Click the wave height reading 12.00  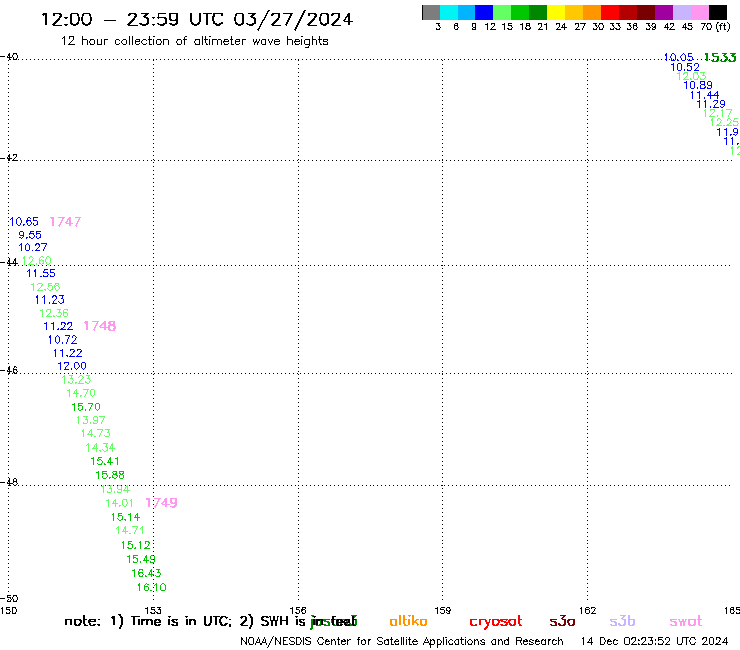point(72,366)
